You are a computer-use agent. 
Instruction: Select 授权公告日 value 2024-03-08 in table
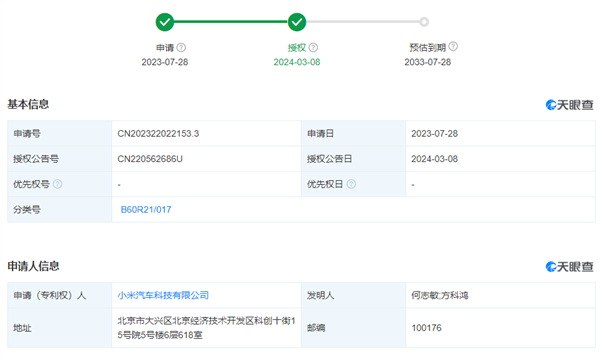point(434,159)
